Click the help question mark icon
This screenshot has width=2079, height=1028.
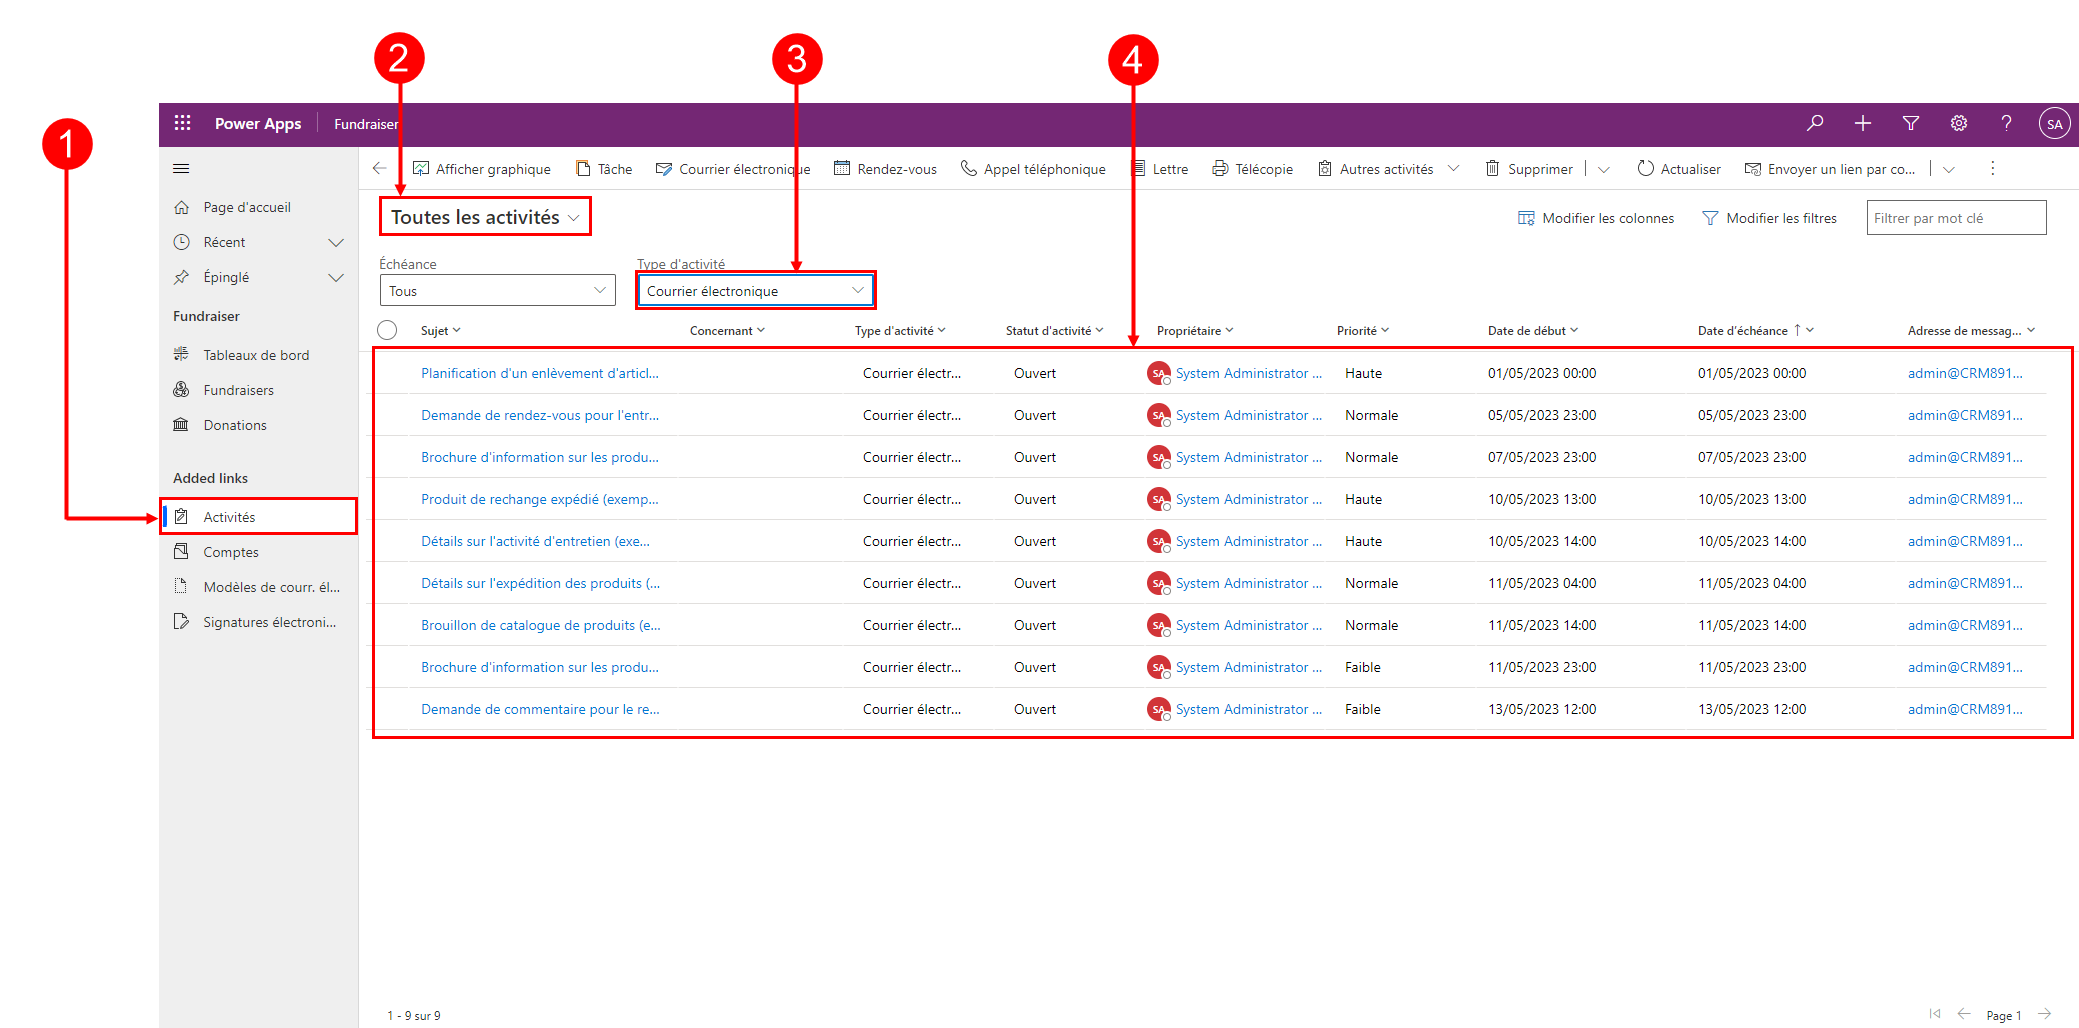click(2006, 123)
